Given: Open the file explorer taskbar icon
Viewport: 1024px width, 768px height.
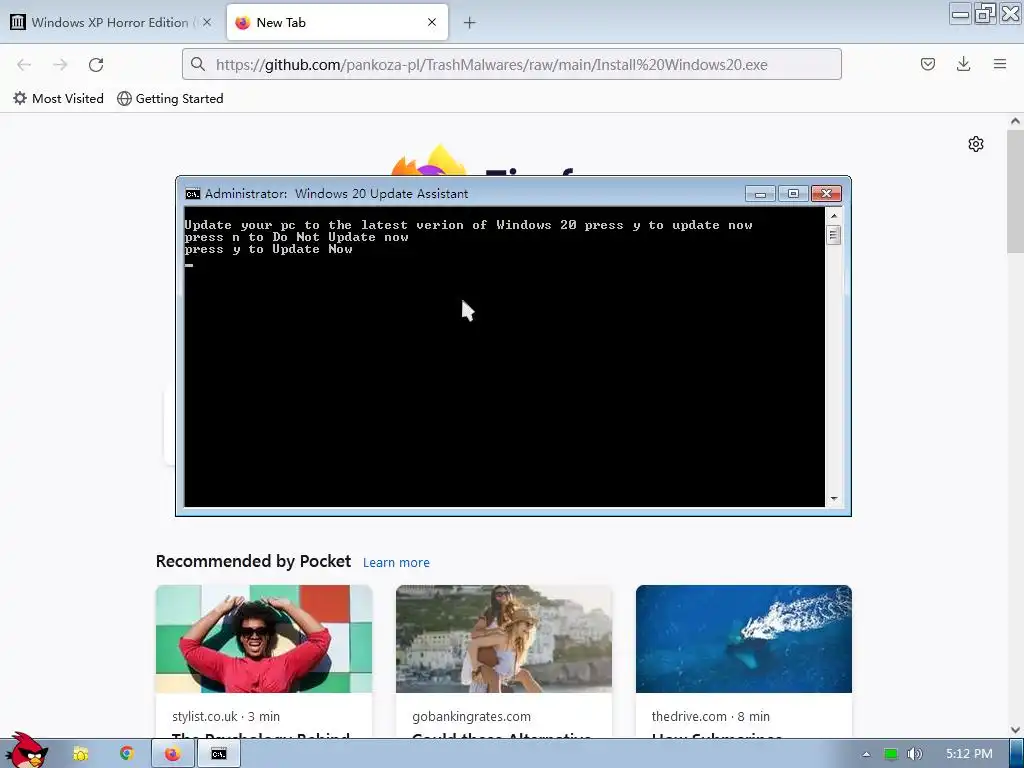Looking at the screenshot, I should pyautogui.click(x=80, y=754).
